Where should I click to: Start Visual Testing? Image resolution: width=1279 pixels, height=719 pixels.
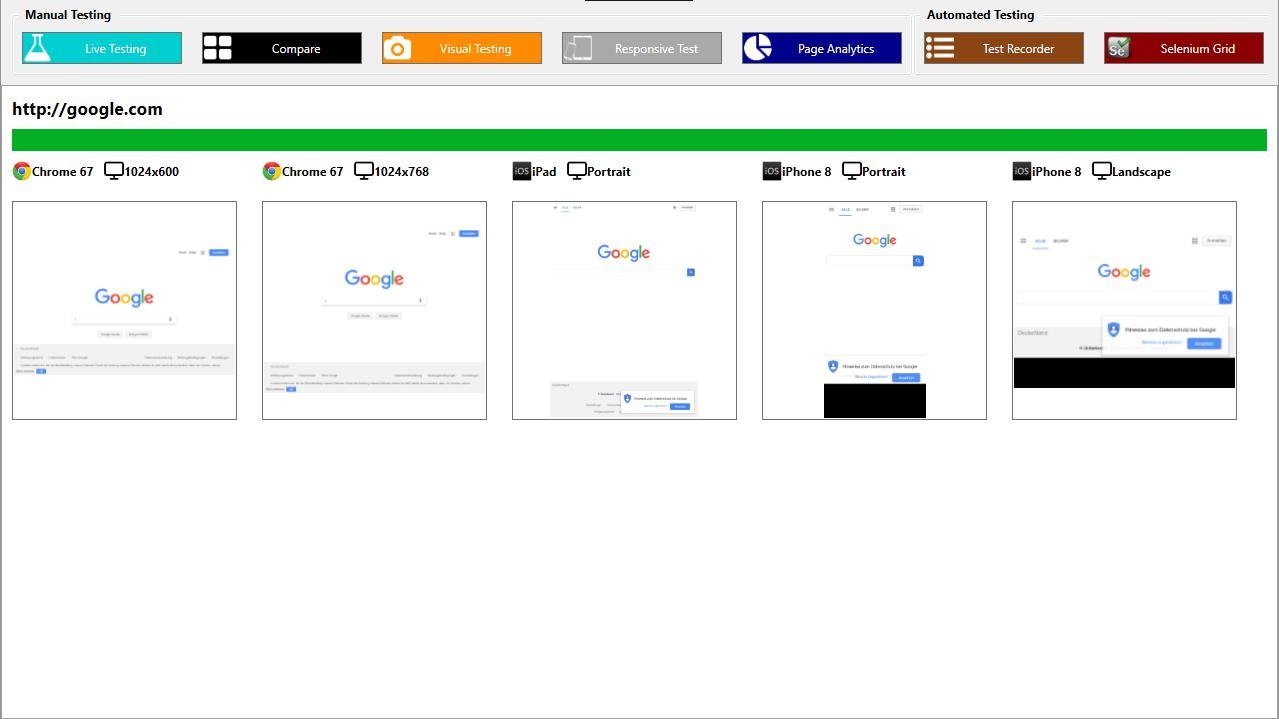[x=462, y=48]
